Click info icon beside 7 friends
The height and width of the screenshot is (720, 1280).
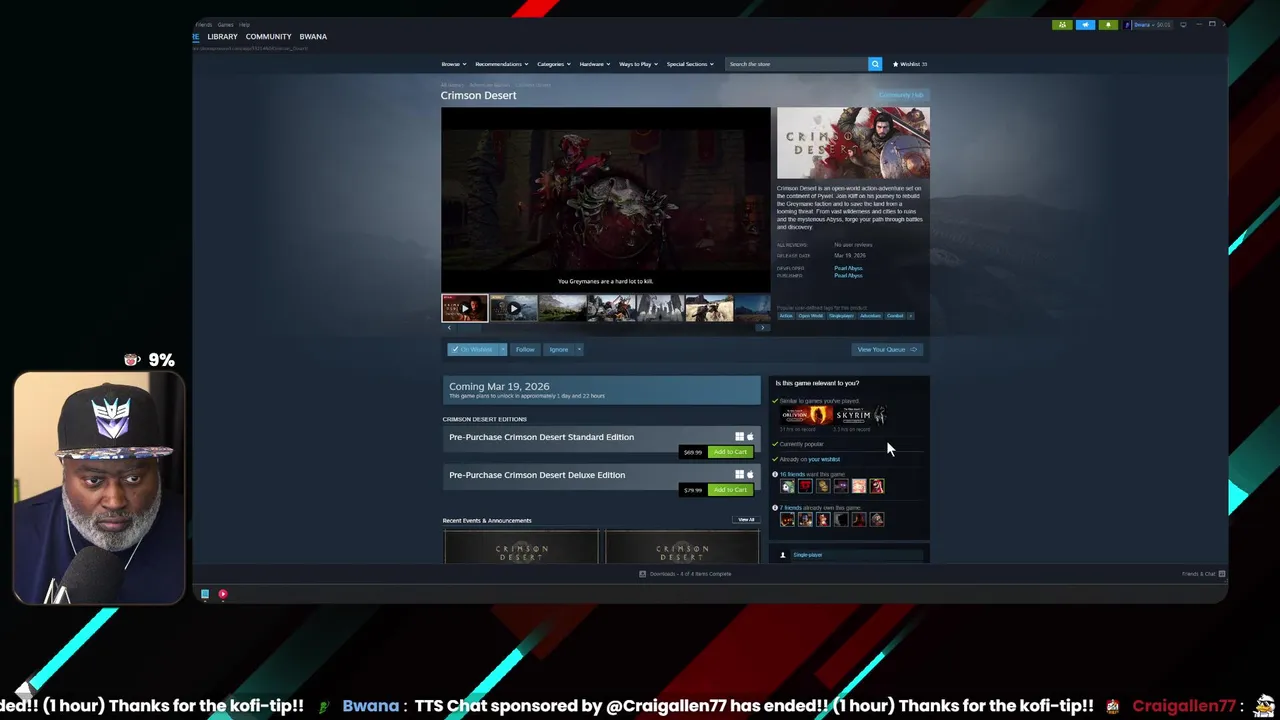(x=775, y=508)
